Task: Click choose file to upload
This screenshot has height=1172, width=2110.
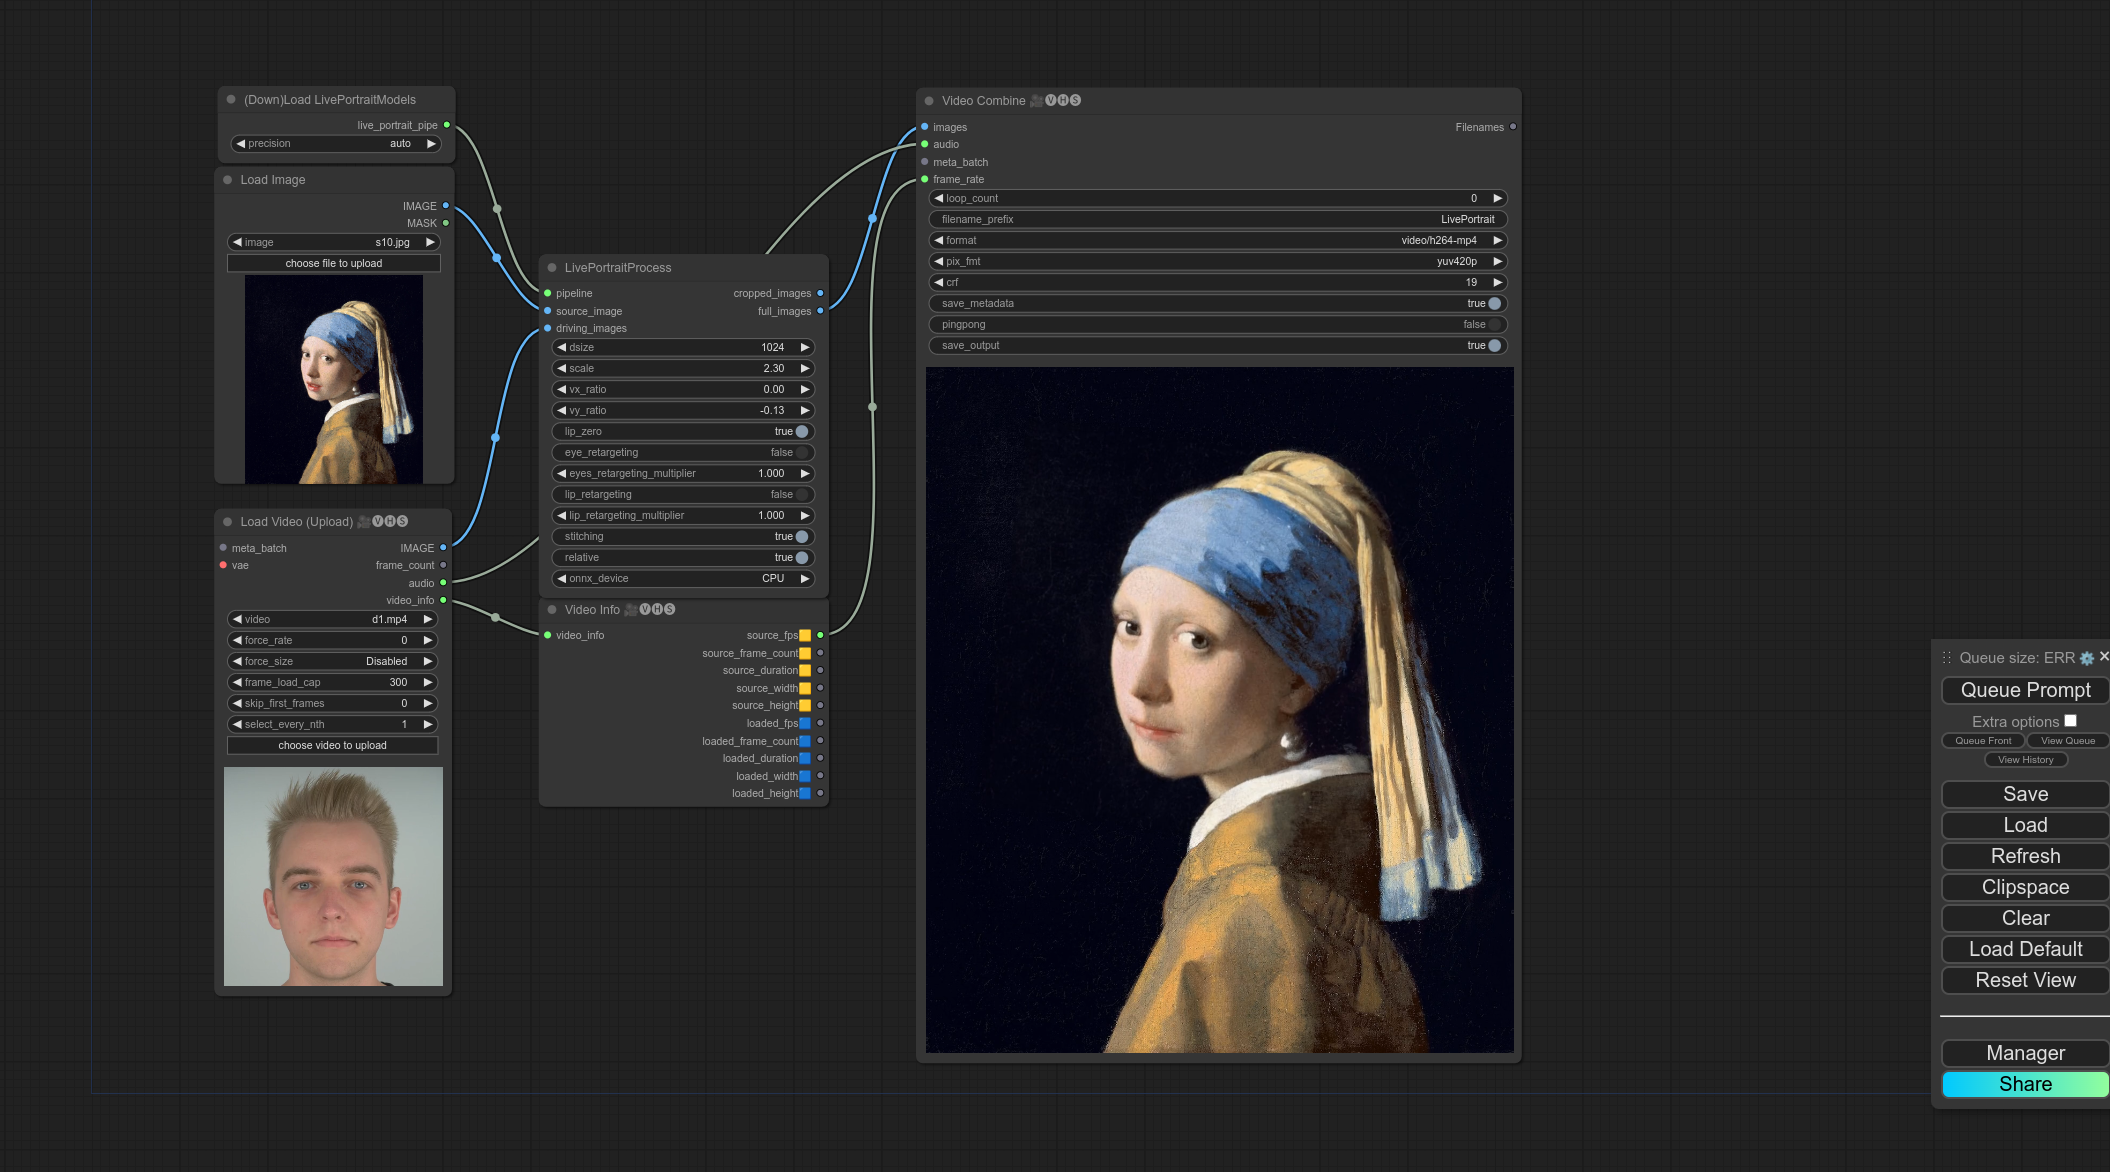Action: tap(334, 263)
